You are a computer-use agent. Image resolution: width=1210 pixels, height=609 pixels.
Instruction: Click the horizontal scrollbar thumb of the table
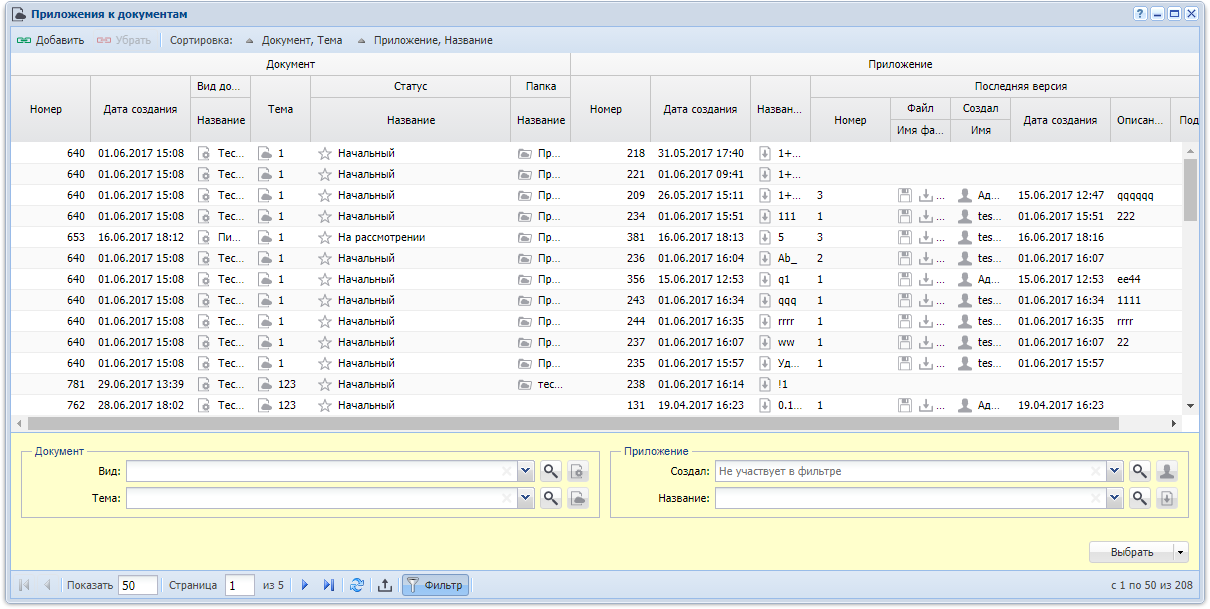click(x=573, y=423)
